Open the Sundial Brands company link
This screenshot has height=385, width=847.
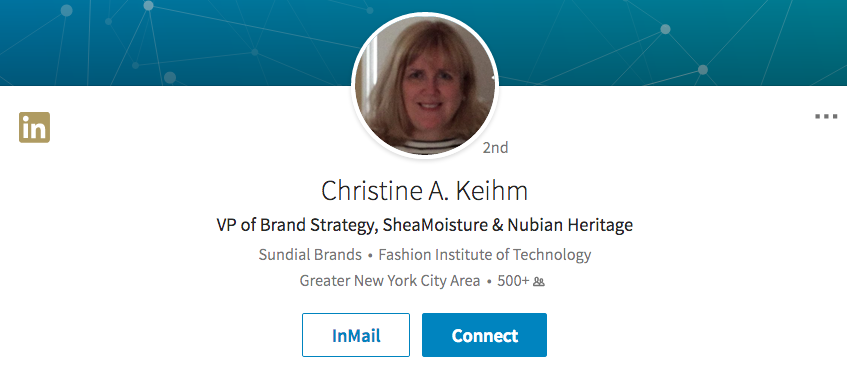[310, 254]
